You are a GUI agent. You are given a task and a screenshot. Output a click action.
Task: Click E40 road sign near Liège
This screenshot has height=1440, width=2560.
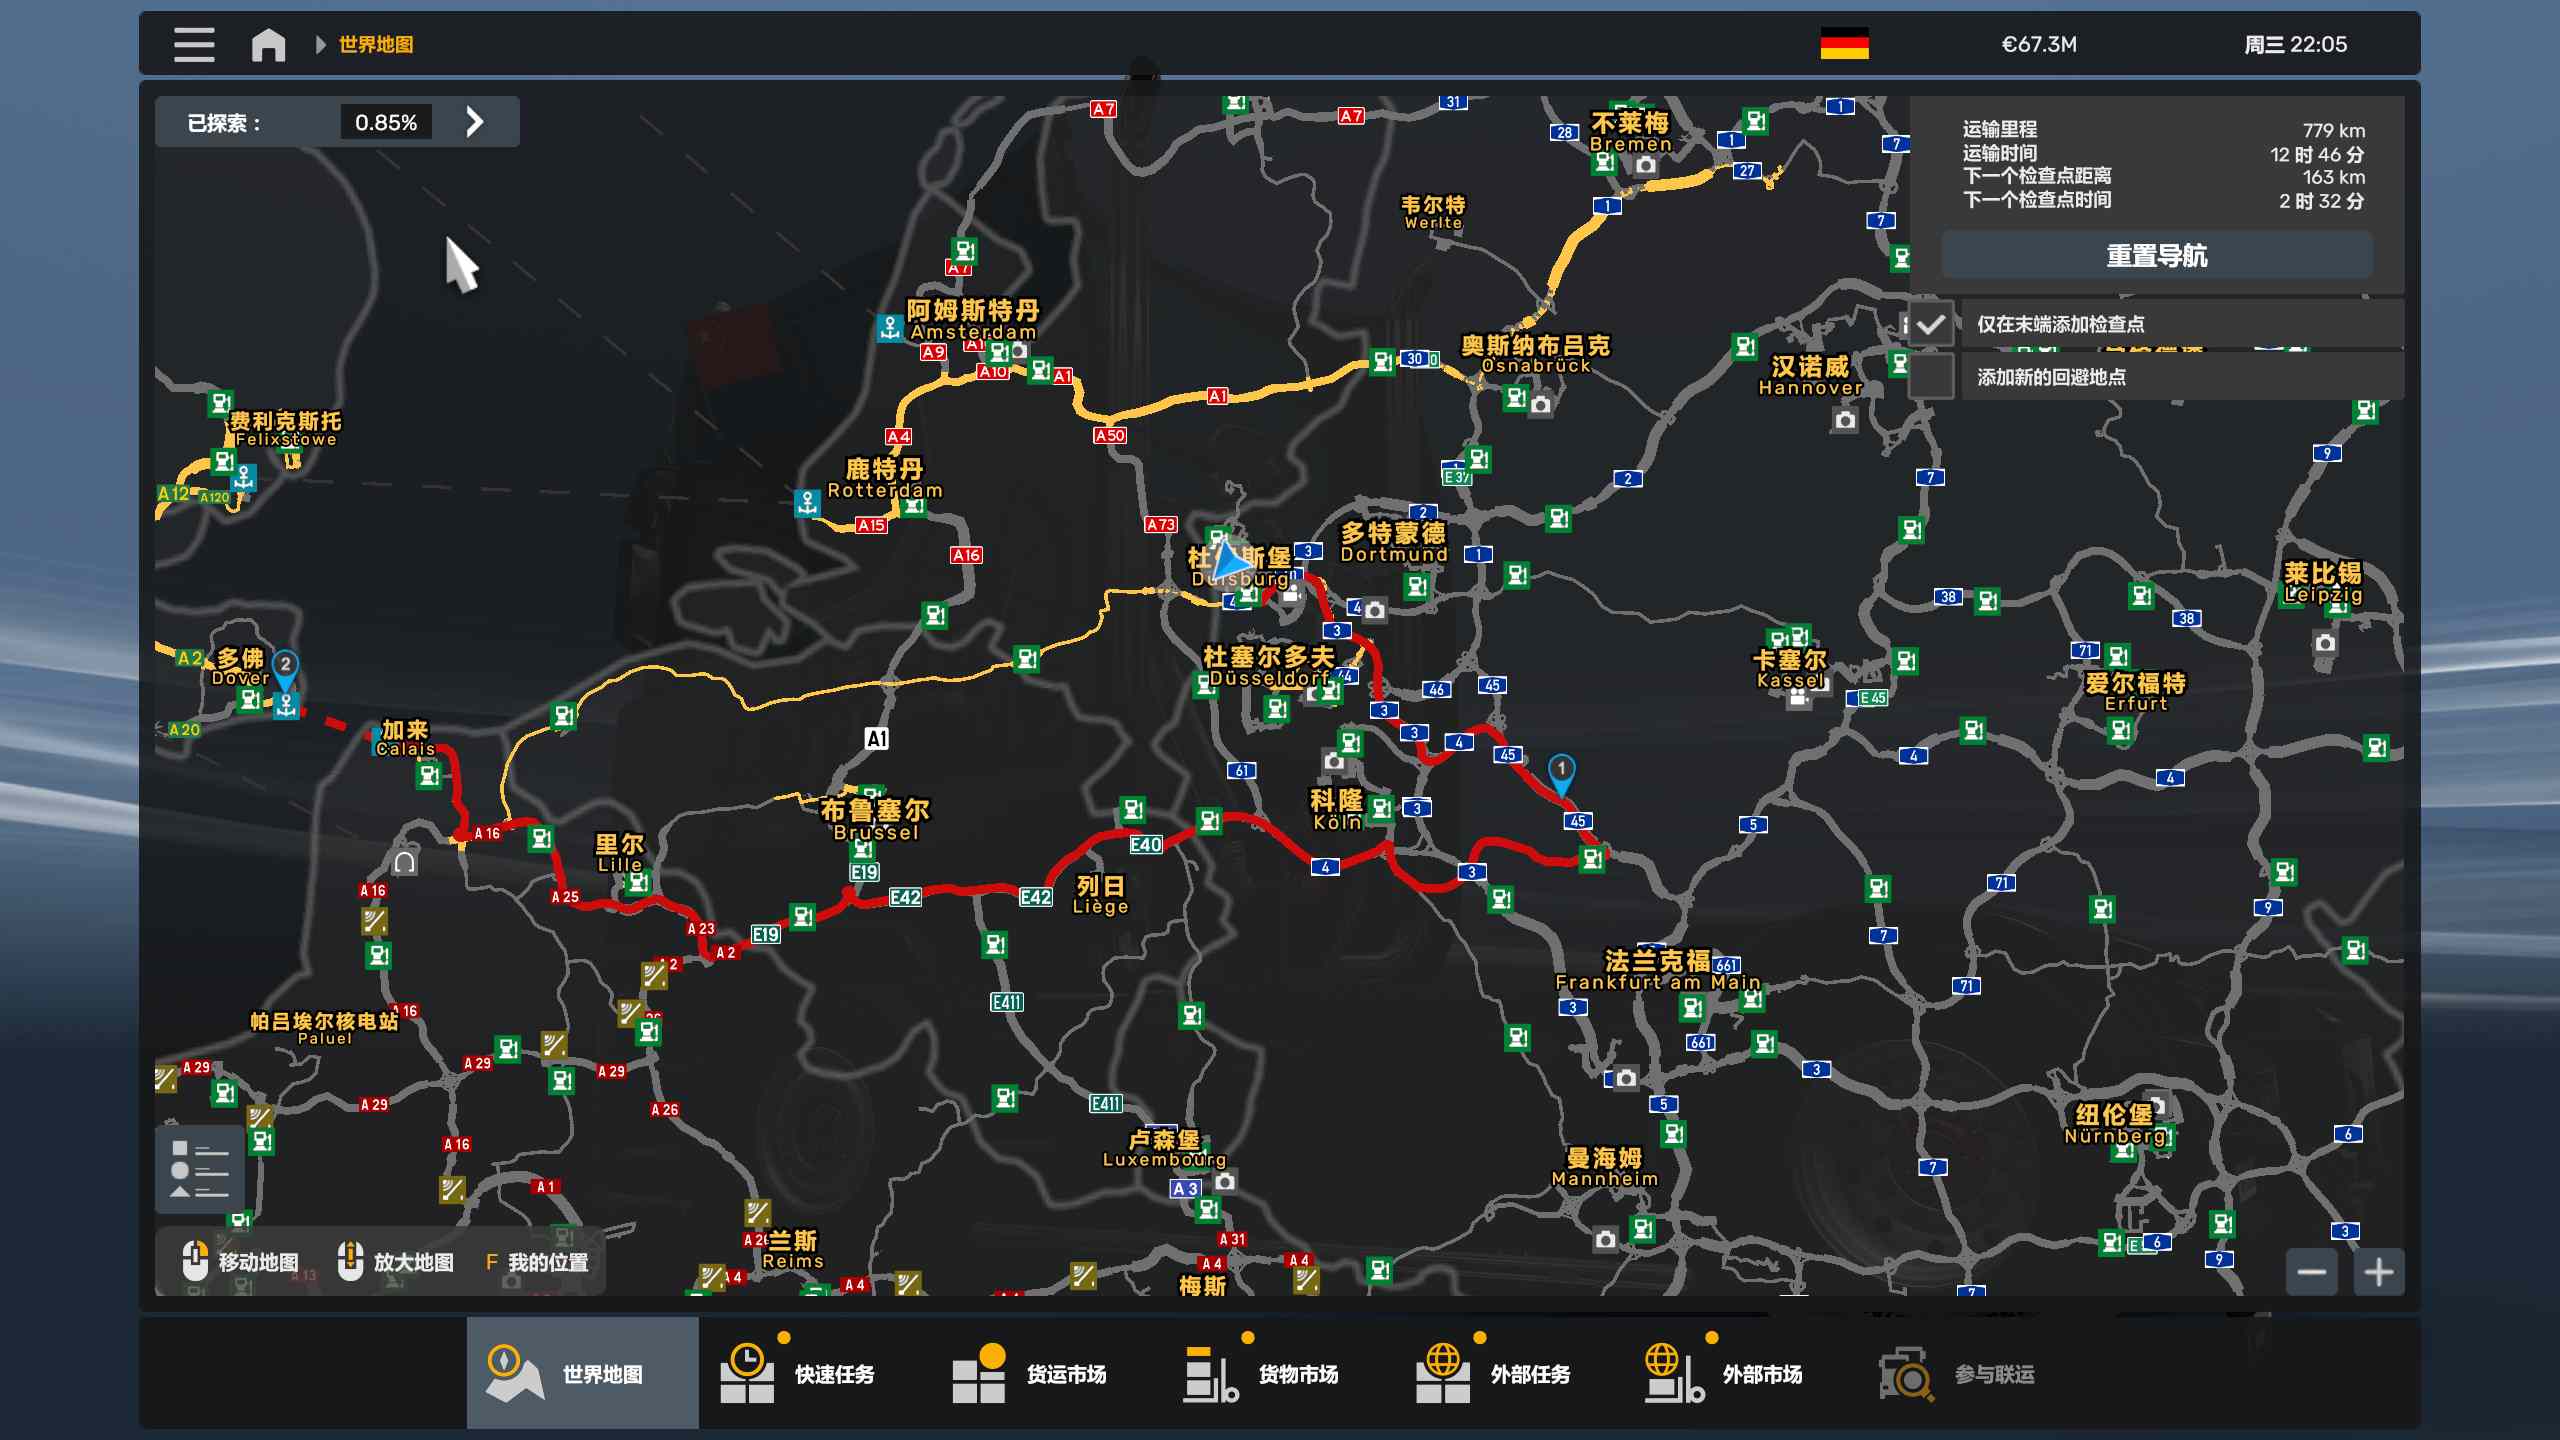(x=1146, y=845)
